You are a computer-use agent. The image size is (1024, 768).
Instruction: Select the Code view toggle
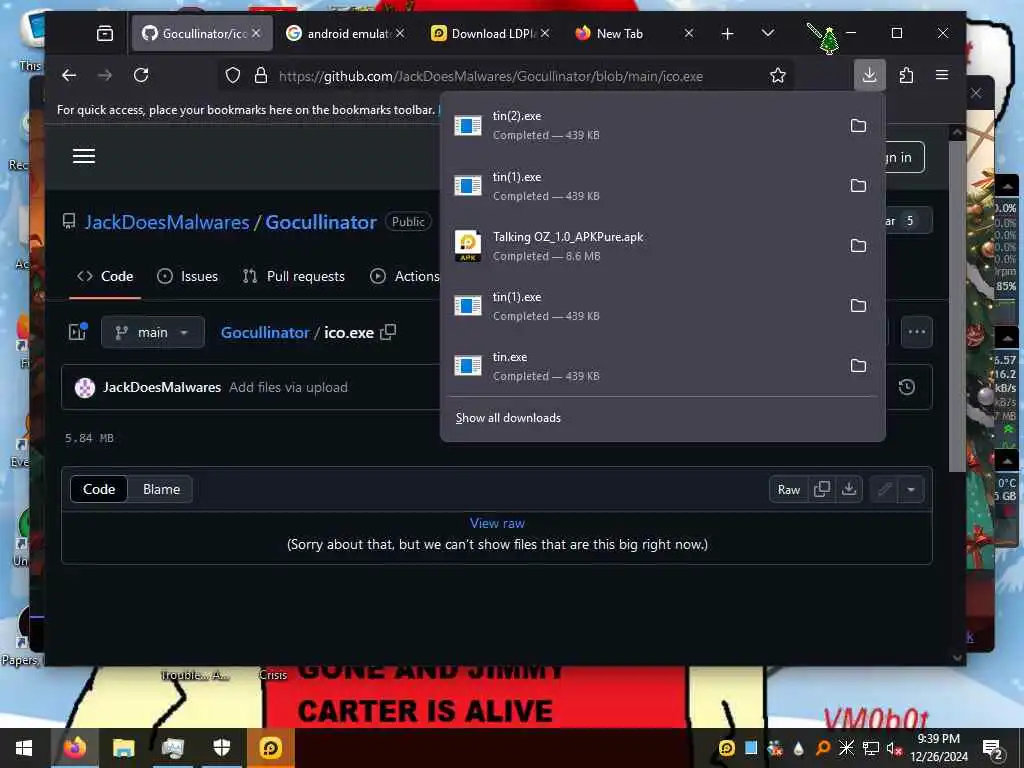(x=99, y=489)
